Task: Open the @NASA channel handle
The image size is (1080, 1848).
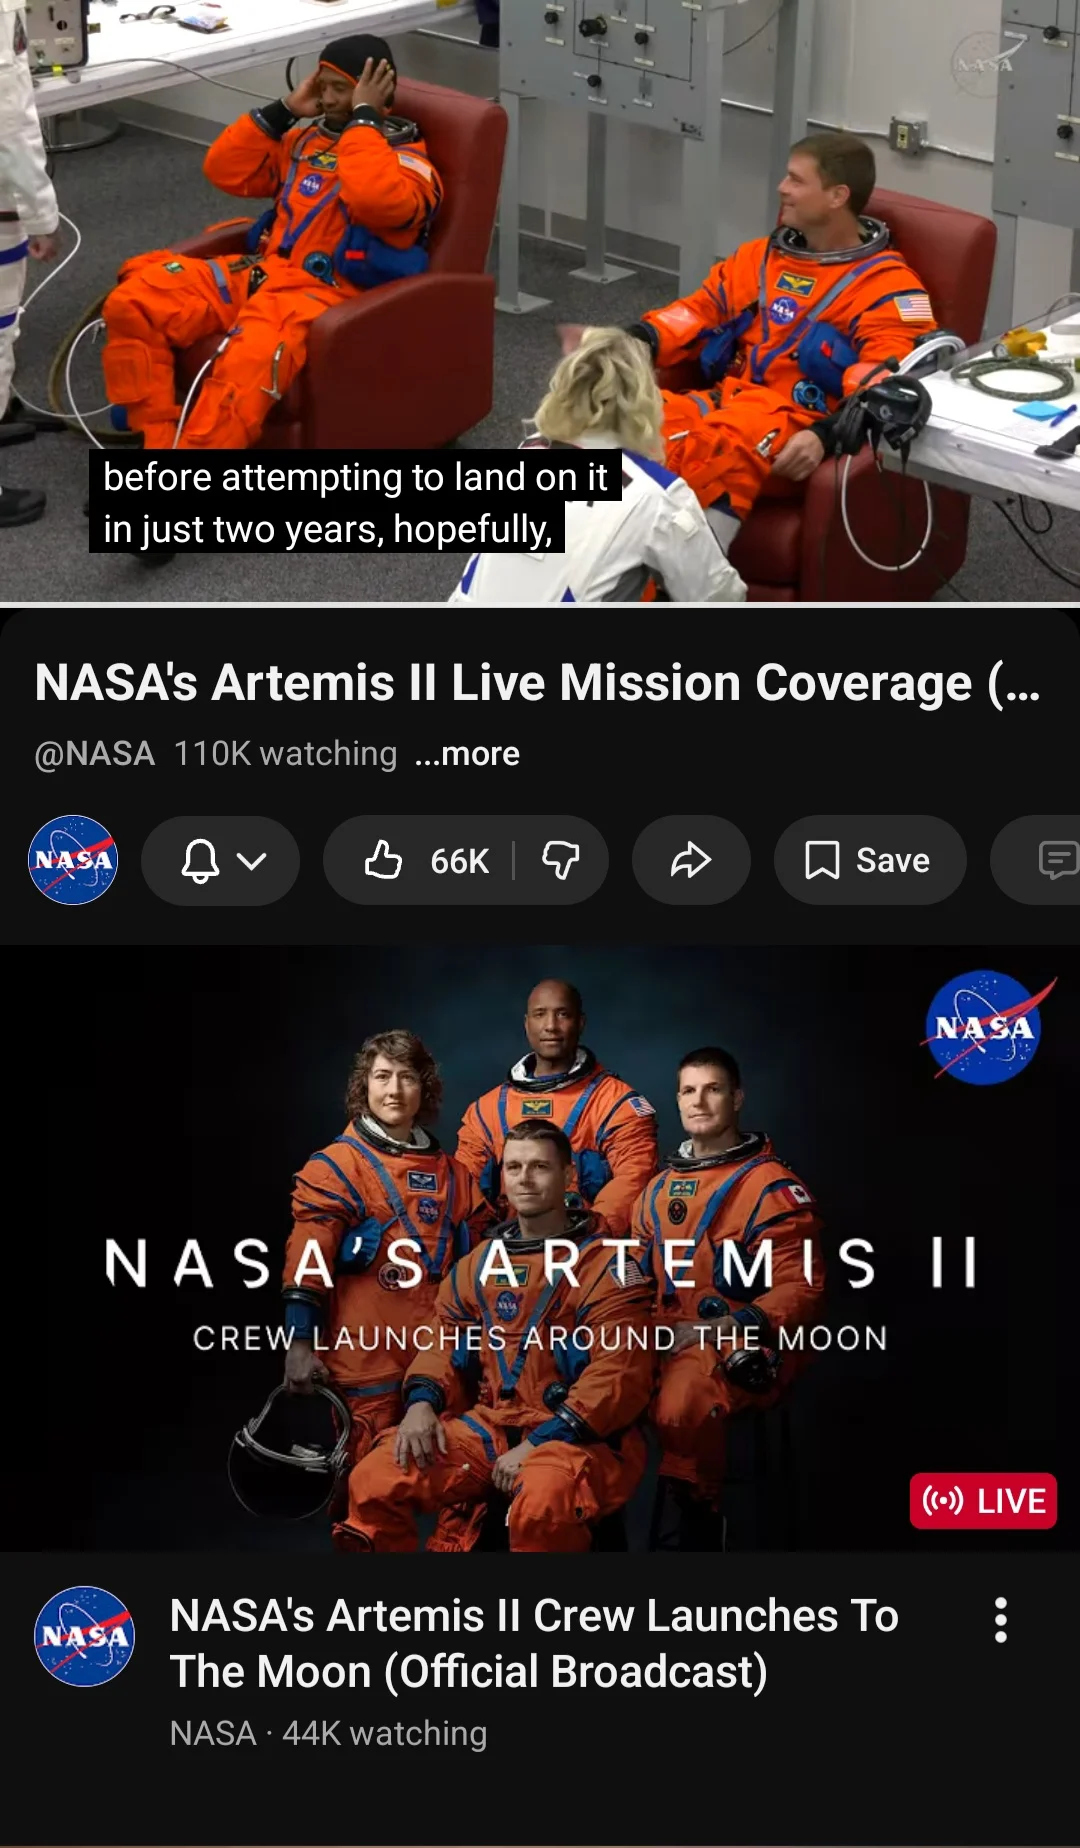Action: [95, 753]
